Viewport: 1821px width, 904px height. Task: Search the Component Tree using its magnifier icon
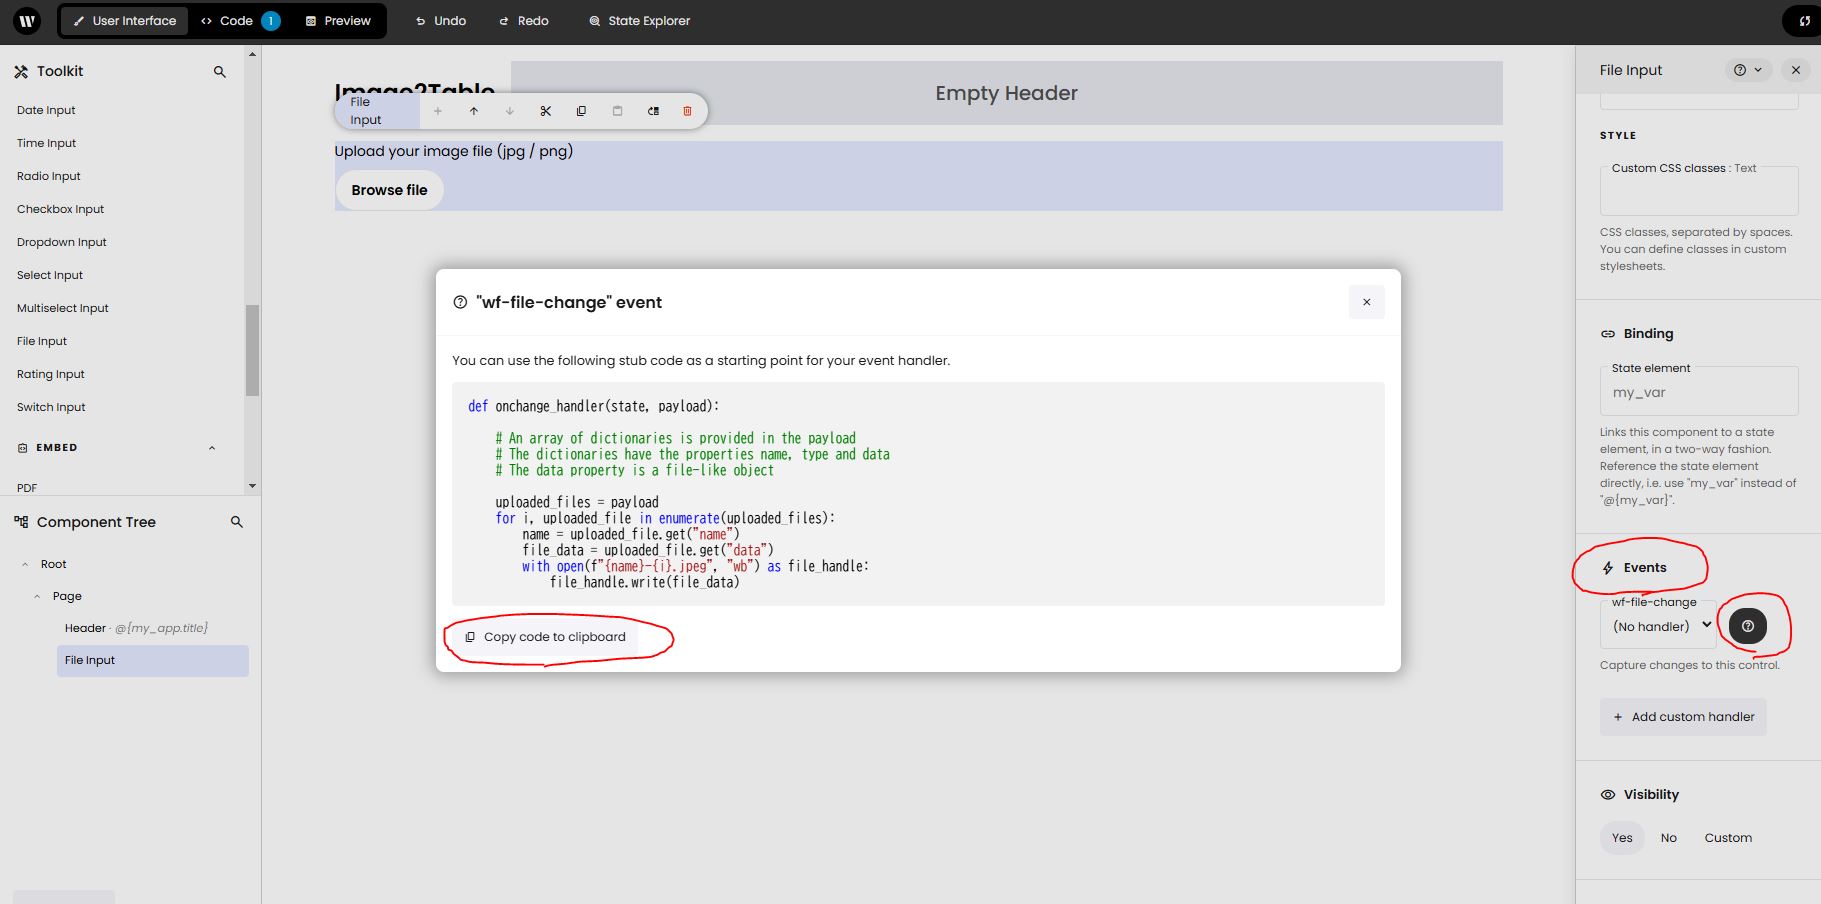click(237, 522)
